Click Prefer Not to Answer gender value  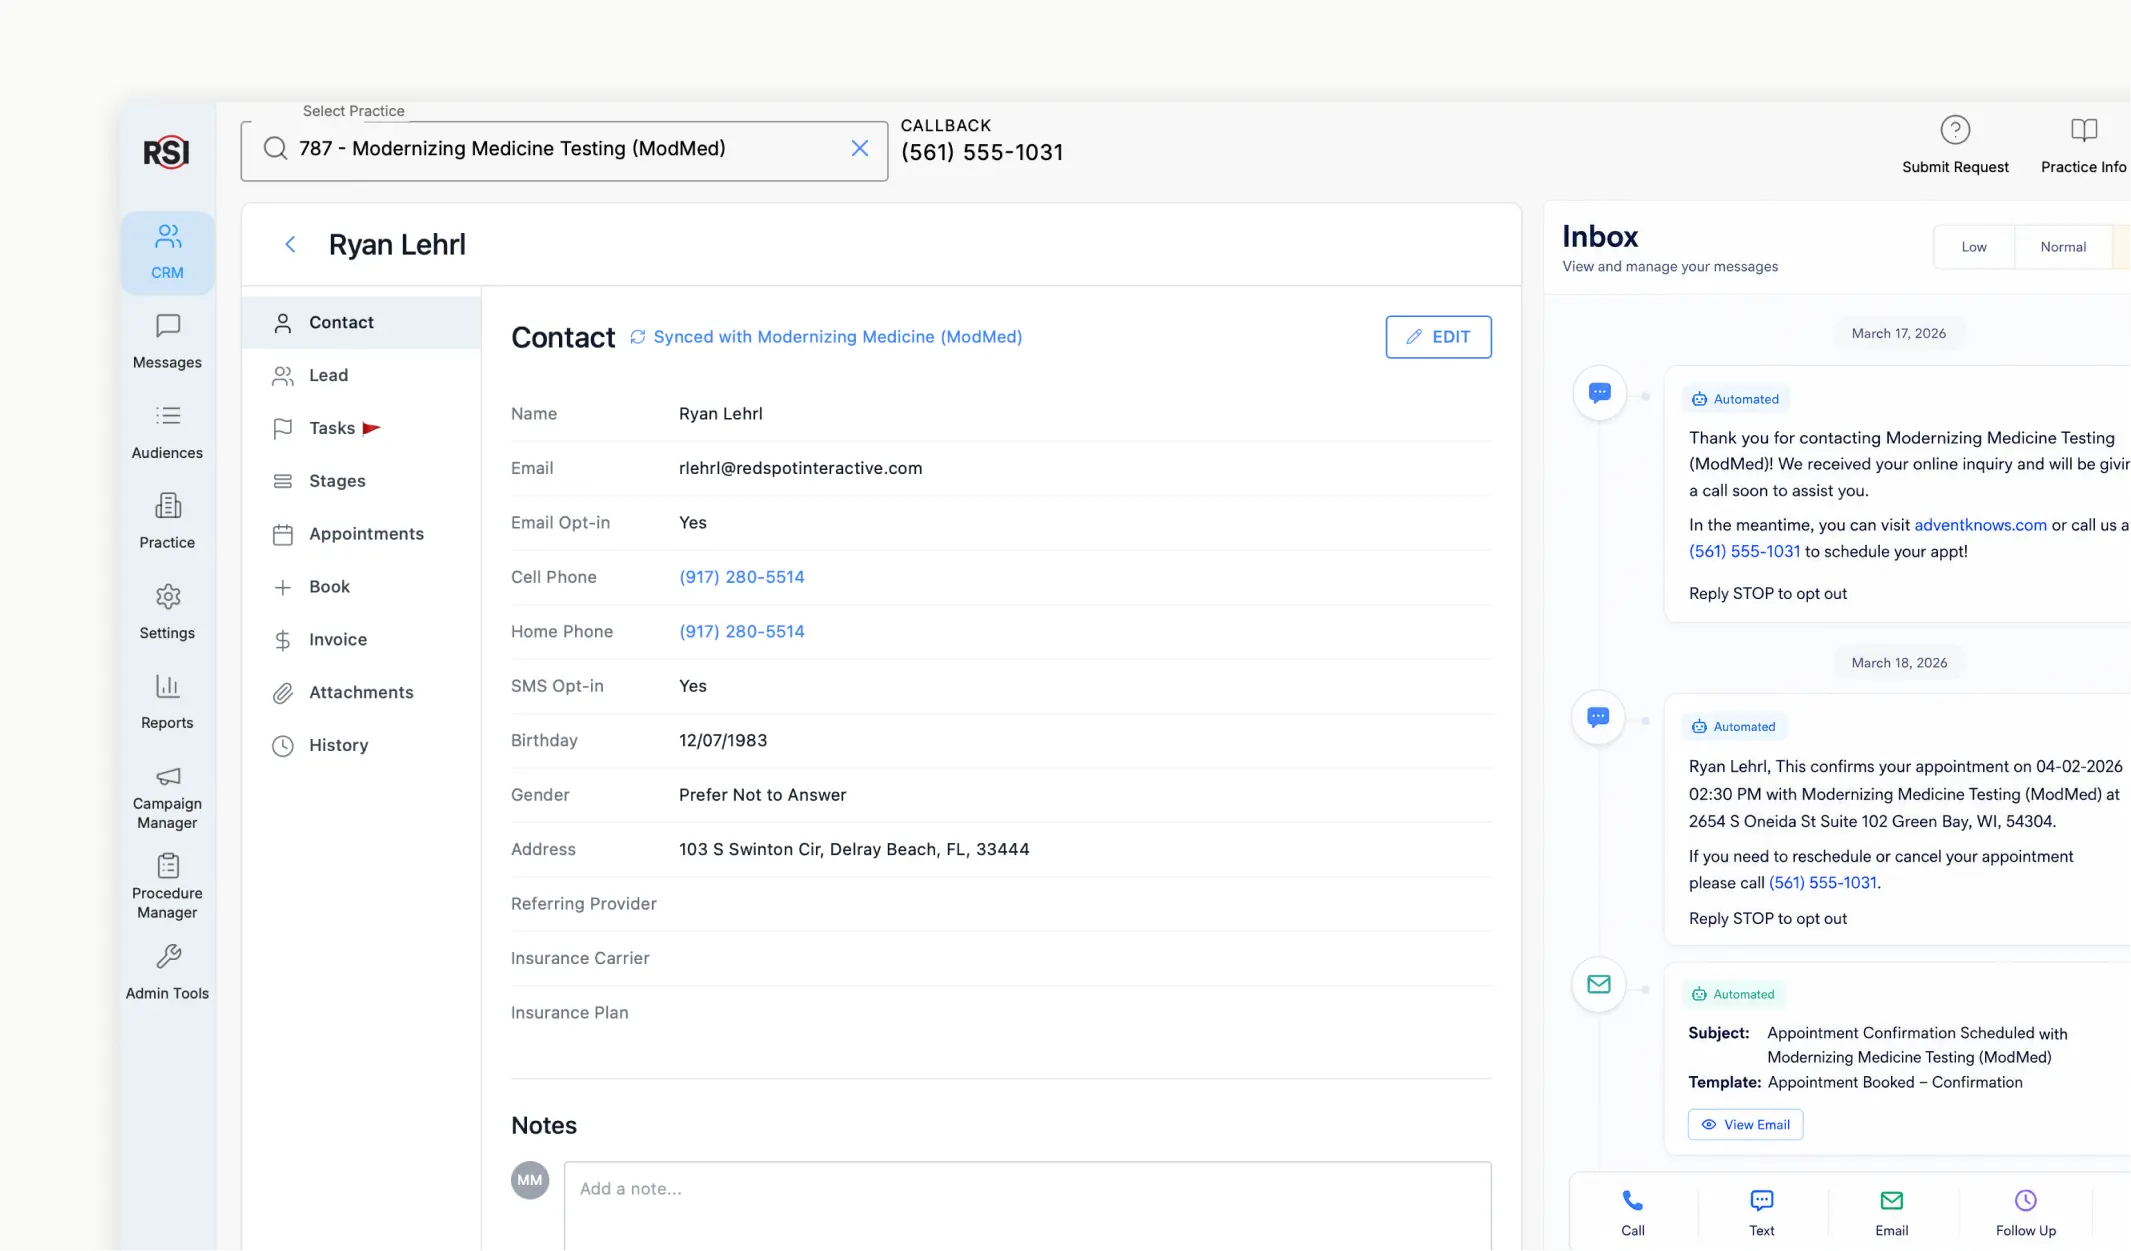coord(762,795)
